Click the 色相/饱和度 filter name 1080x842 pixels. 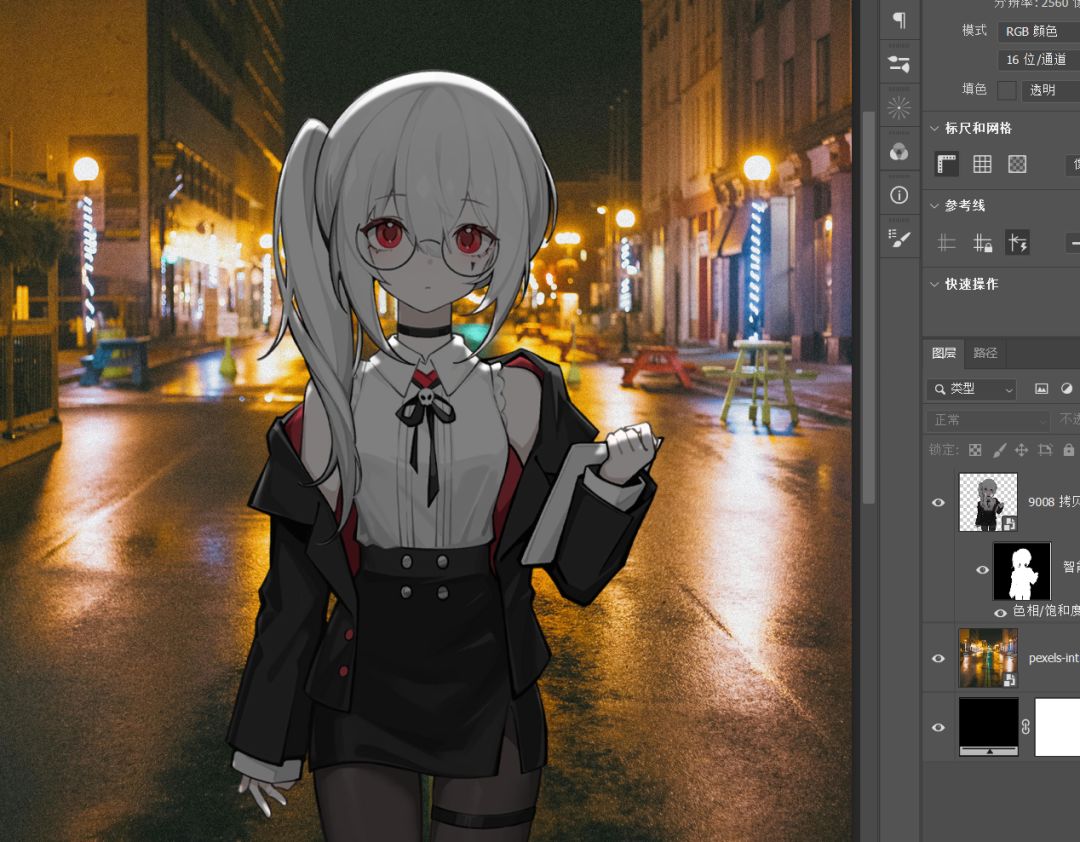click(x=1046, y=610)
